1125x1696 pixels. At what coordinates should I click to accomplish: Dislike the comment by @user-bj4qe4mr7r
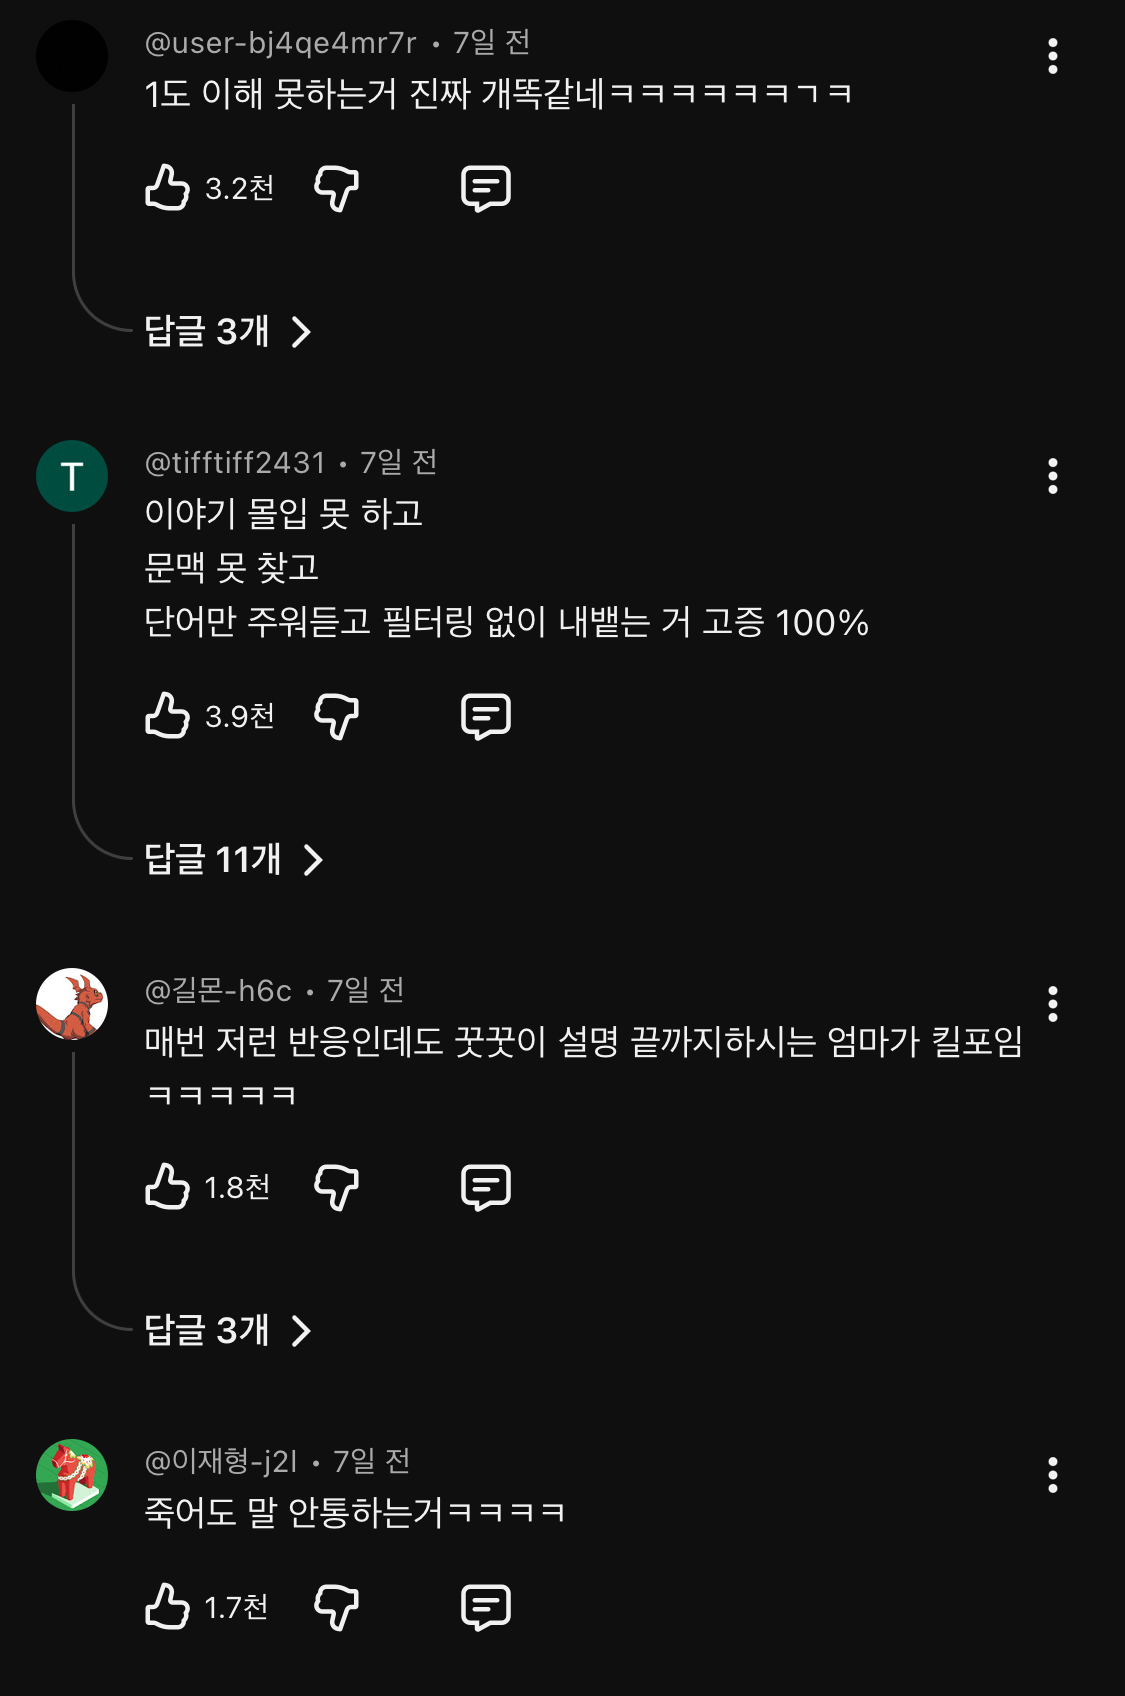tap(336, 188)
